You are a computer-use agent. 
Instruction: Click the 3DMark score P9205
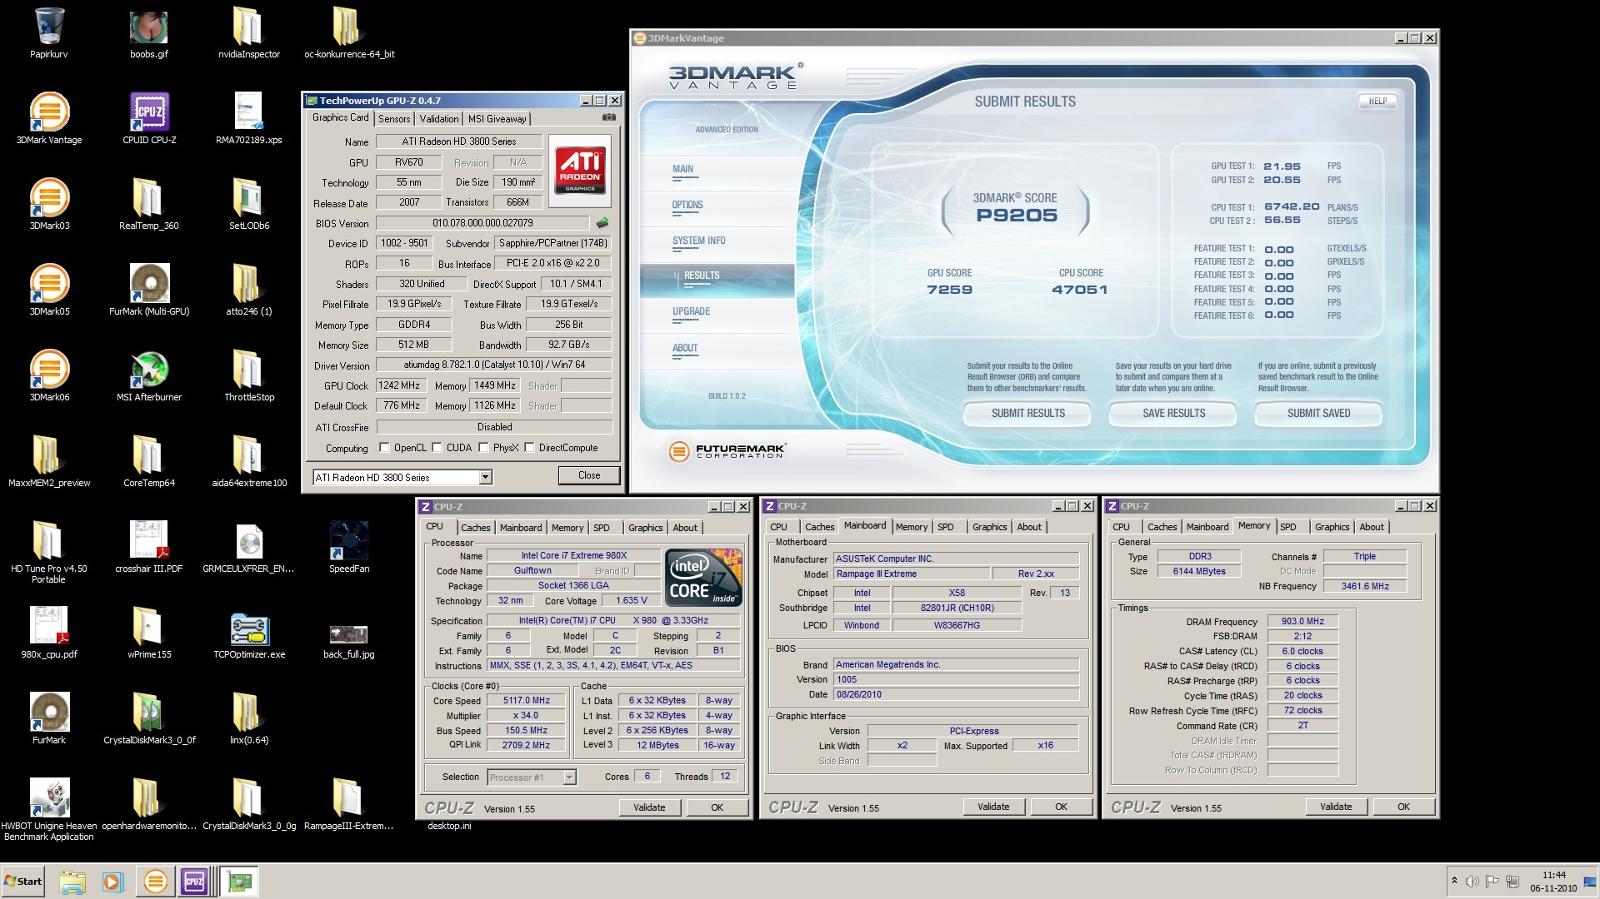pyautogui.click(x=1016, y=215)
